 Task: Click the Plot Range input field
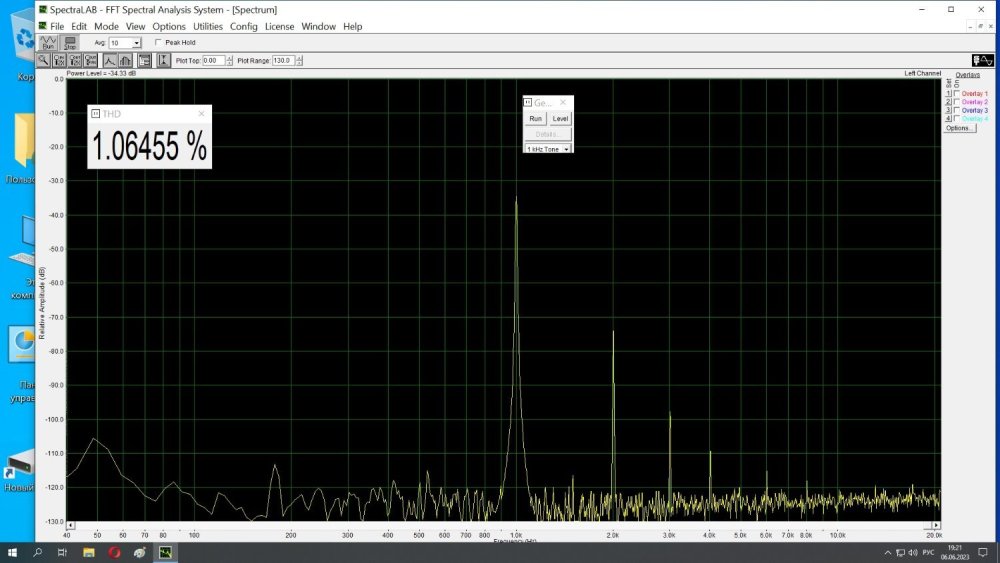tap(282, 60)
